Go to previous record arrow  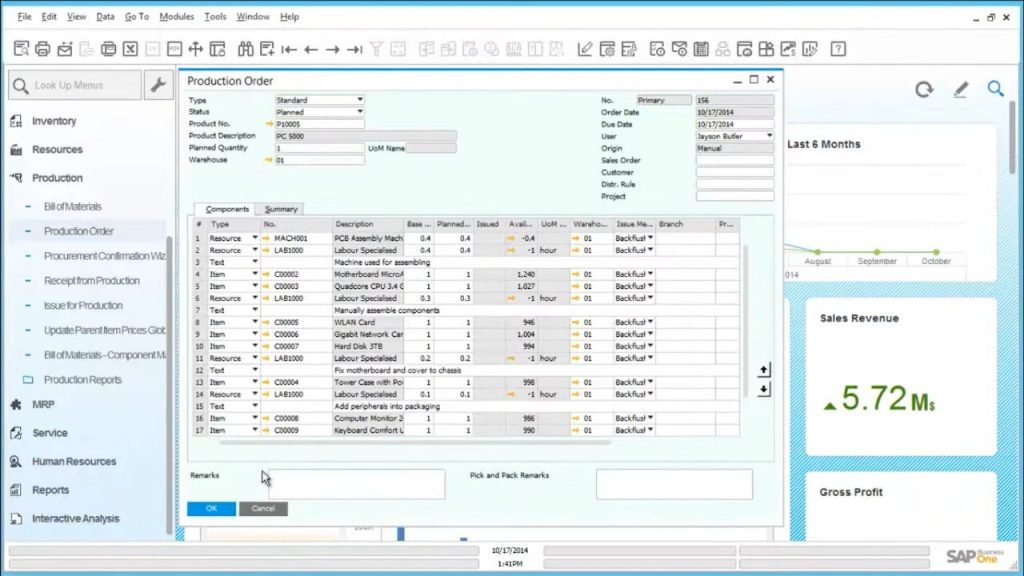pyautogui.click(x=311, y=49)
